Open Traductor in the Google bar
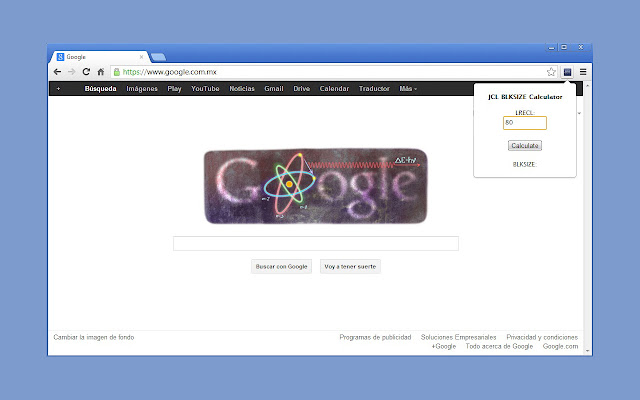640x400 pixels. click(374, 89)
